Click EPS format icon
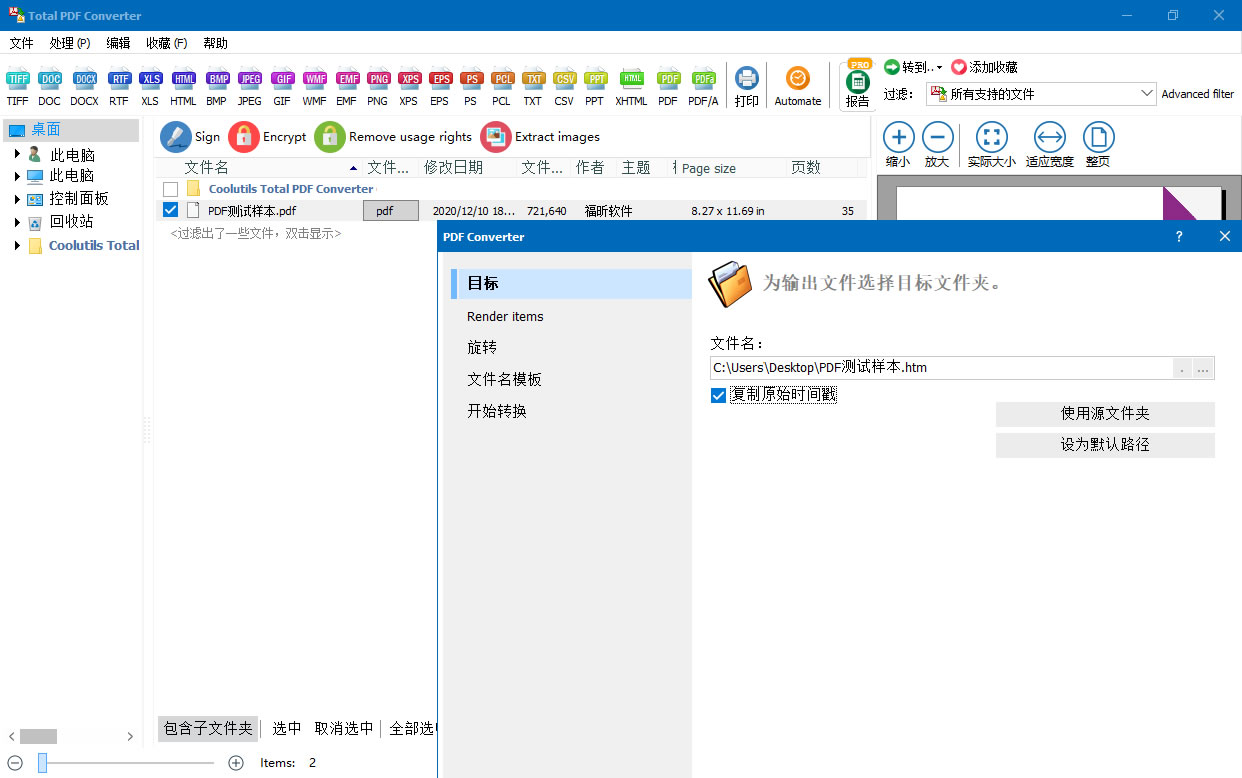Screen dimensions: 1242x778 pyautogui.click(x=439, y=79)
